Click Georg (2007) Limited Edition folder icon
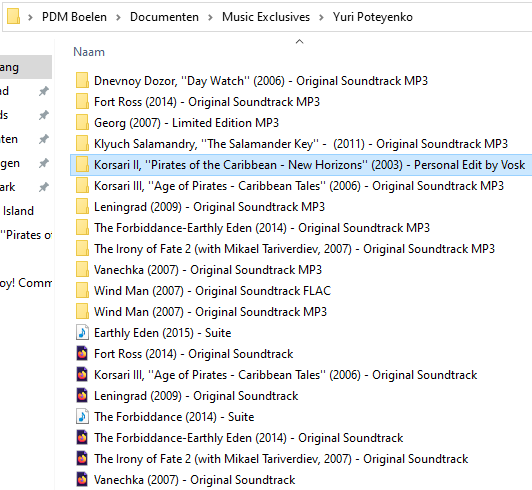This screenshot has height=490, width=532. point(82,122)
